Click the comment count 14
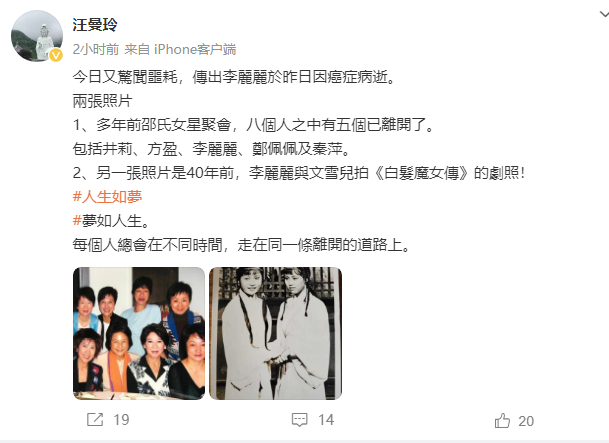The image size is (609, 443). (x=326, y=420)
